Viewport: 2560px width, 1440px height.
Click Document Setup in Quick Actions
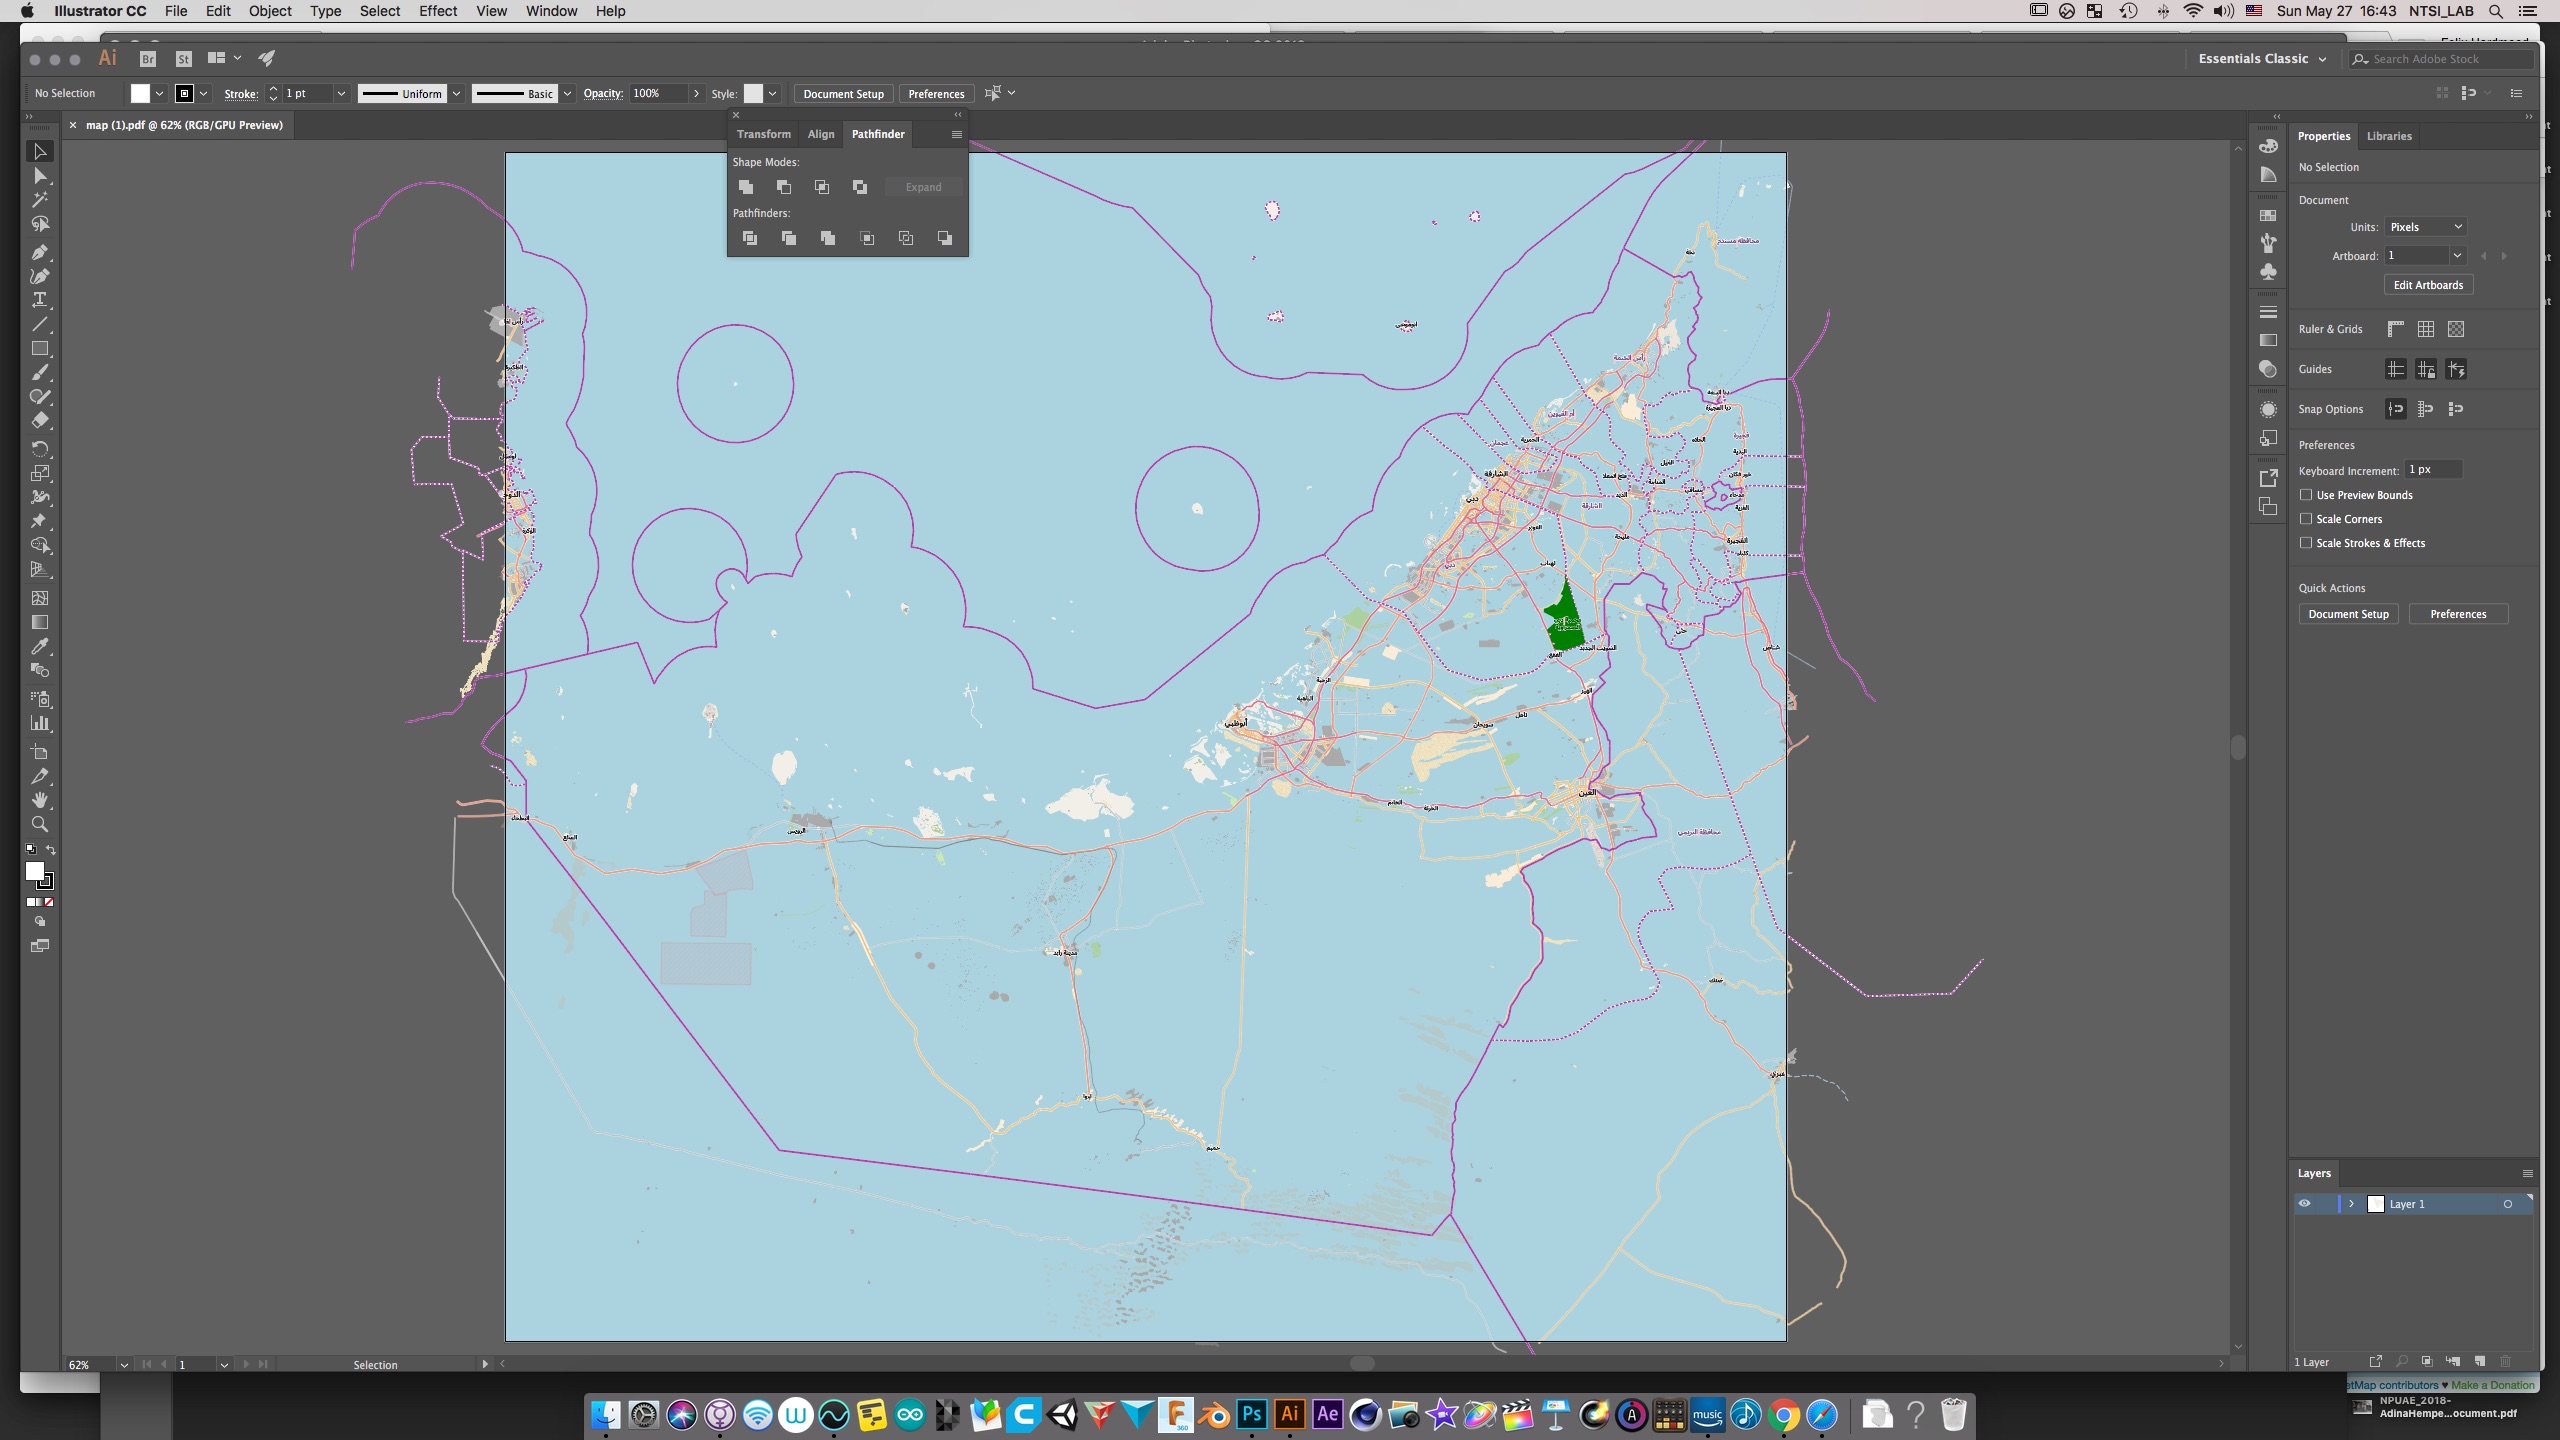pos(2347,614)
